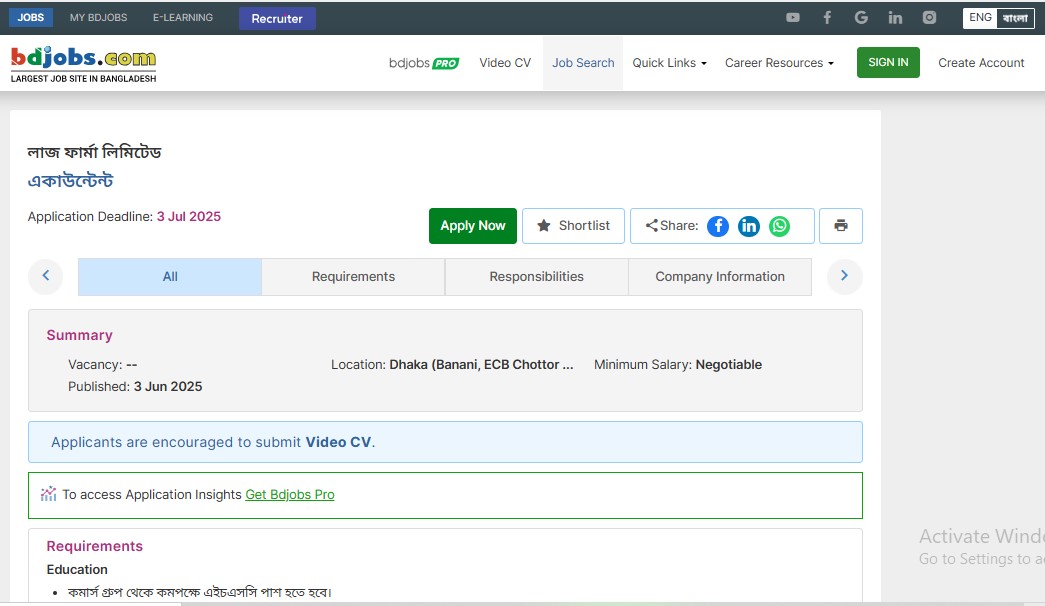The width and height of the screenshot is (1045, 606).
Task: Open the Create Account link
Action: (x=981, y=63)
